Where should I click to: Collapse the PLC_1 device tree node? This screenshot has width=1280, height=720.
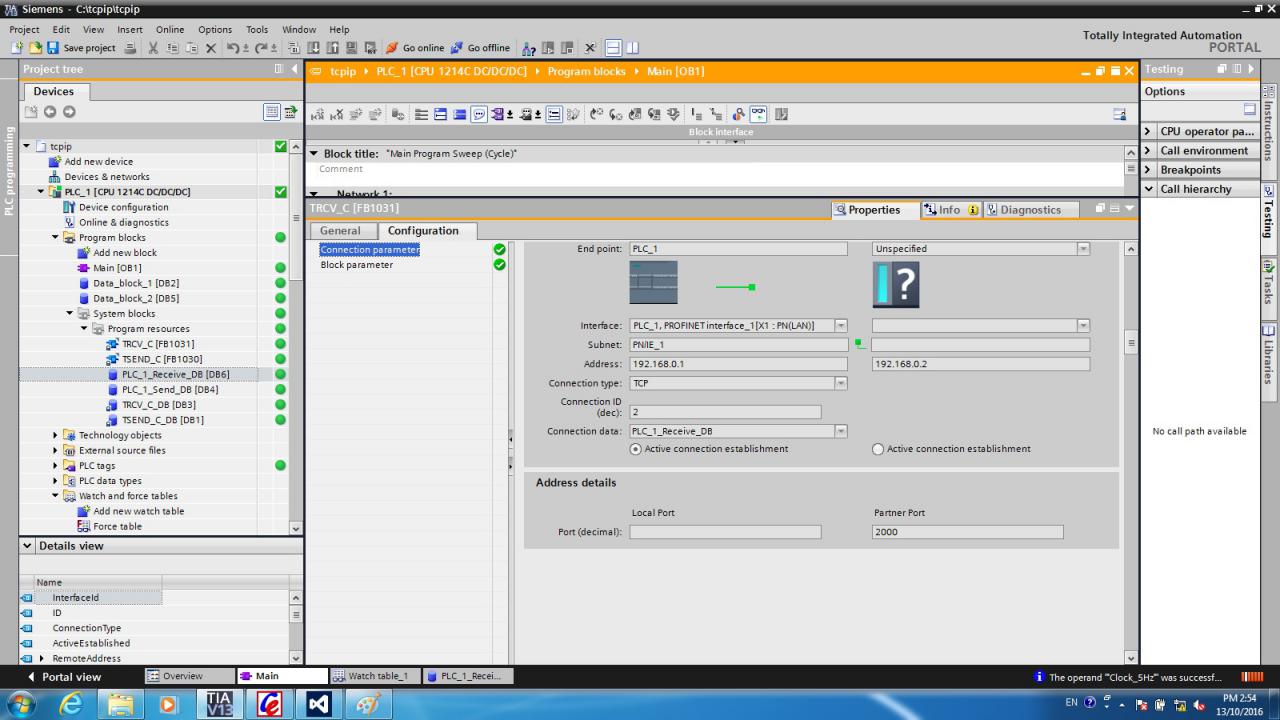(42, 192)
